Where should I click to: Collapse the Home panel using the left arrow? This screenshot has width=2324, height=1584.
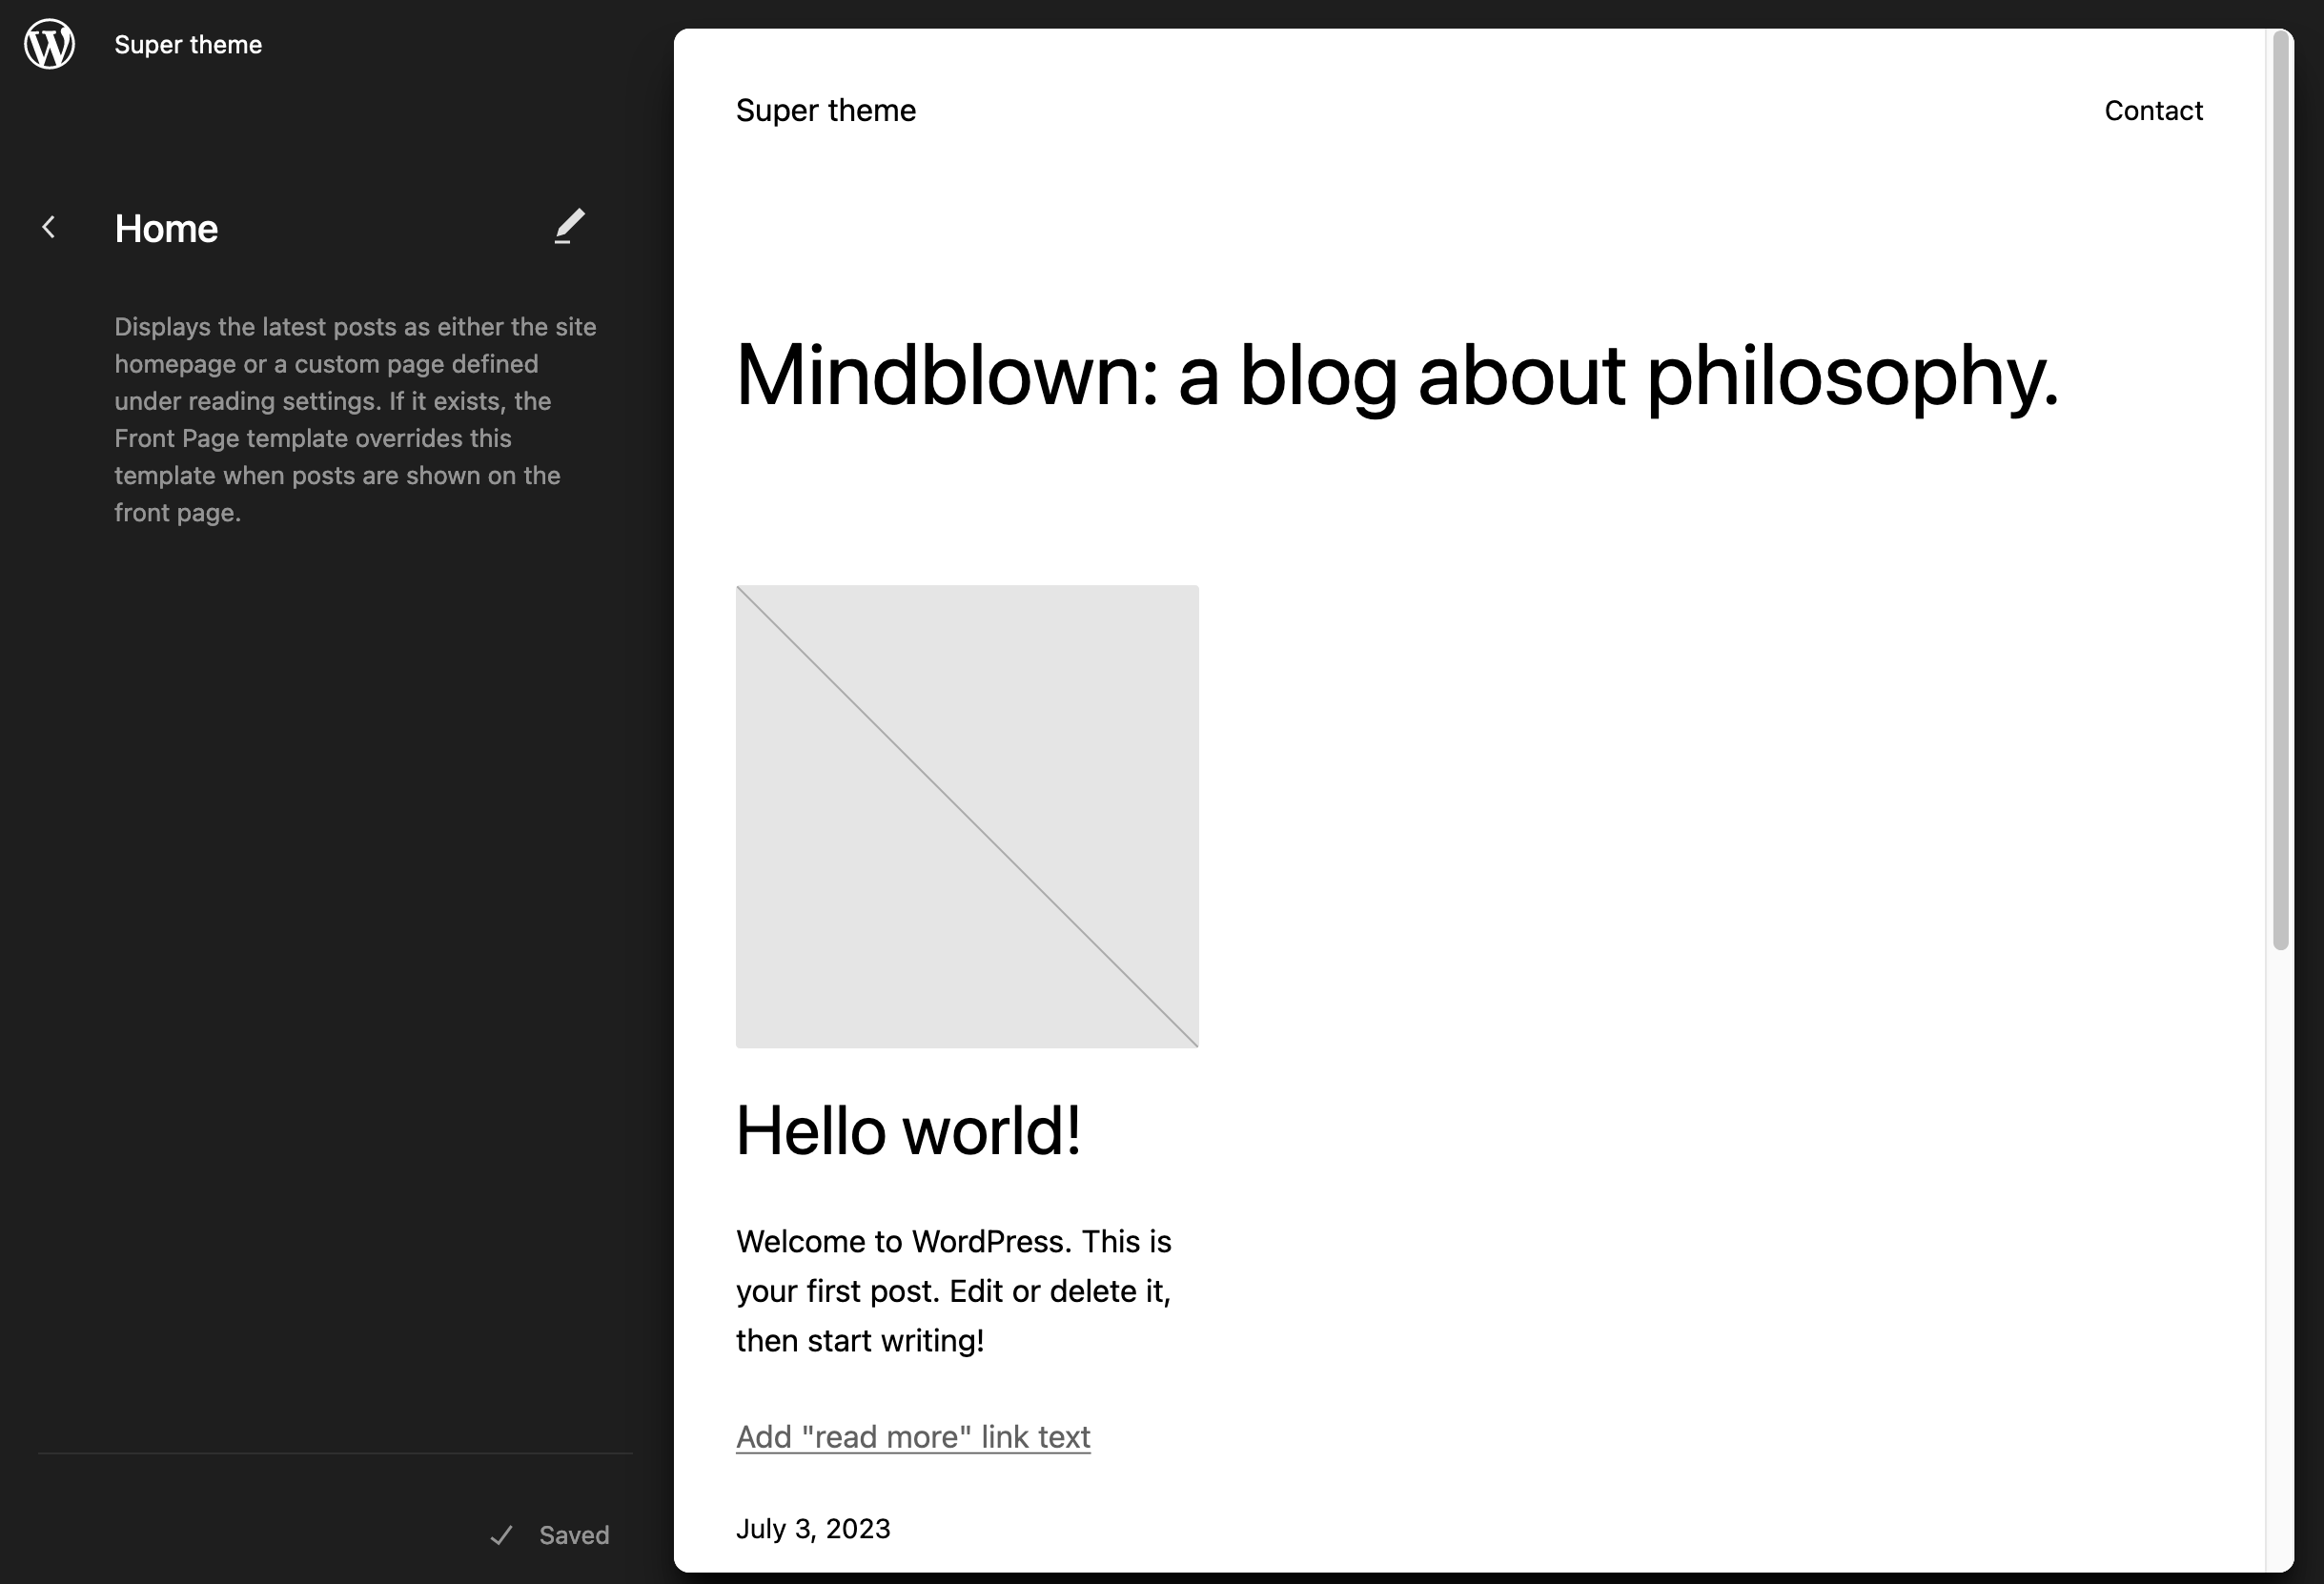coord(48,227)
